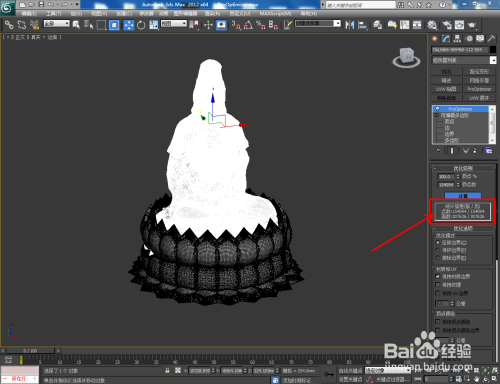500x384 pixels.
Task: Select the Select and Link tool
Action: pos(9,25)
